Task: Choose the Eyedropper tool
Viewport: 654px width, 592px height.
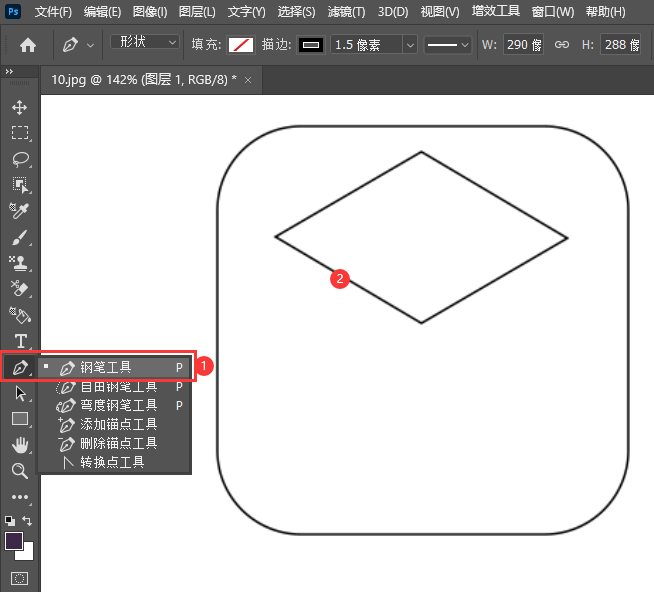Action: pos(19,211)
